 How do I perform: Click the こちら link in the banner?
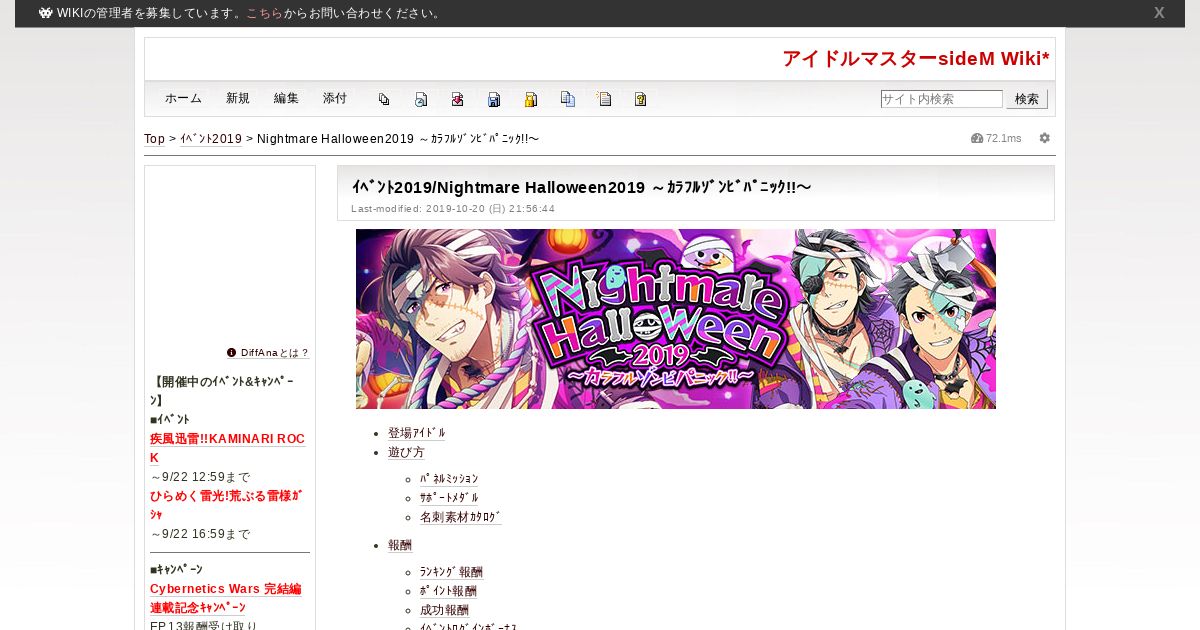[264, 13]
